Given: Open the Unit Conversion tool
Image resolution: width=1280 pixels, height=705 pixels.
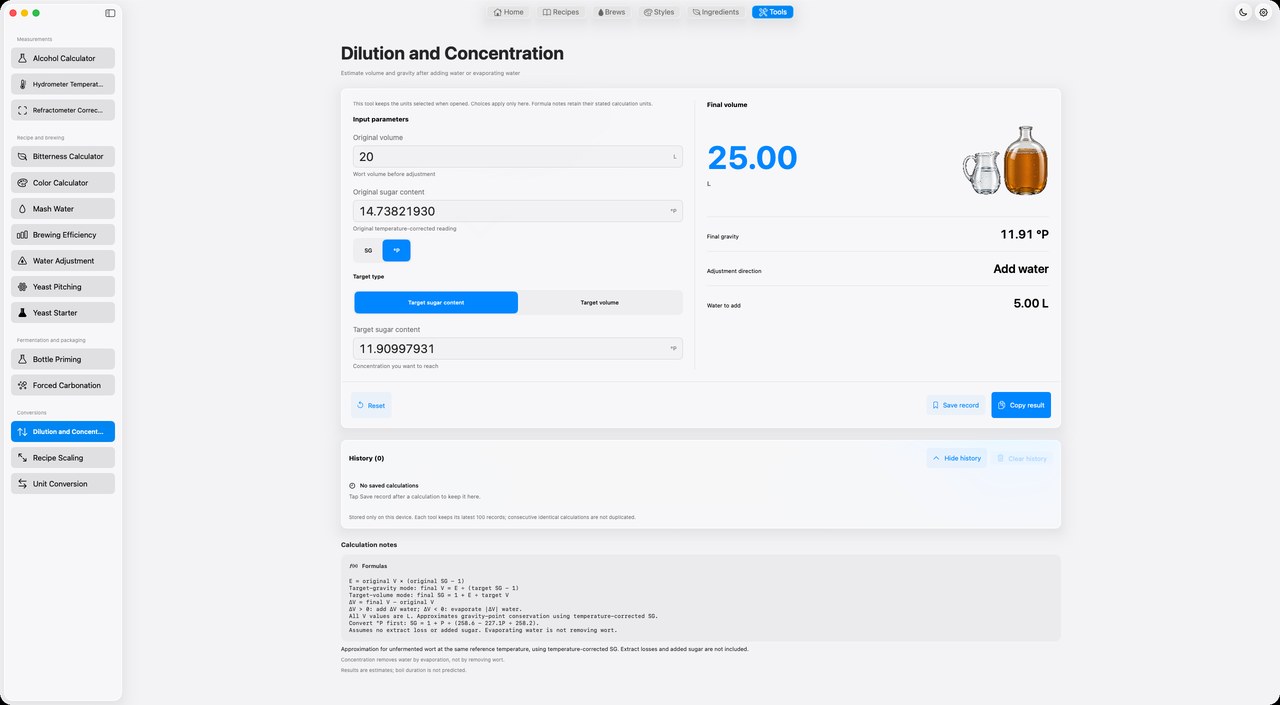Looking at the screenshot, I should [x=63, y=484].
